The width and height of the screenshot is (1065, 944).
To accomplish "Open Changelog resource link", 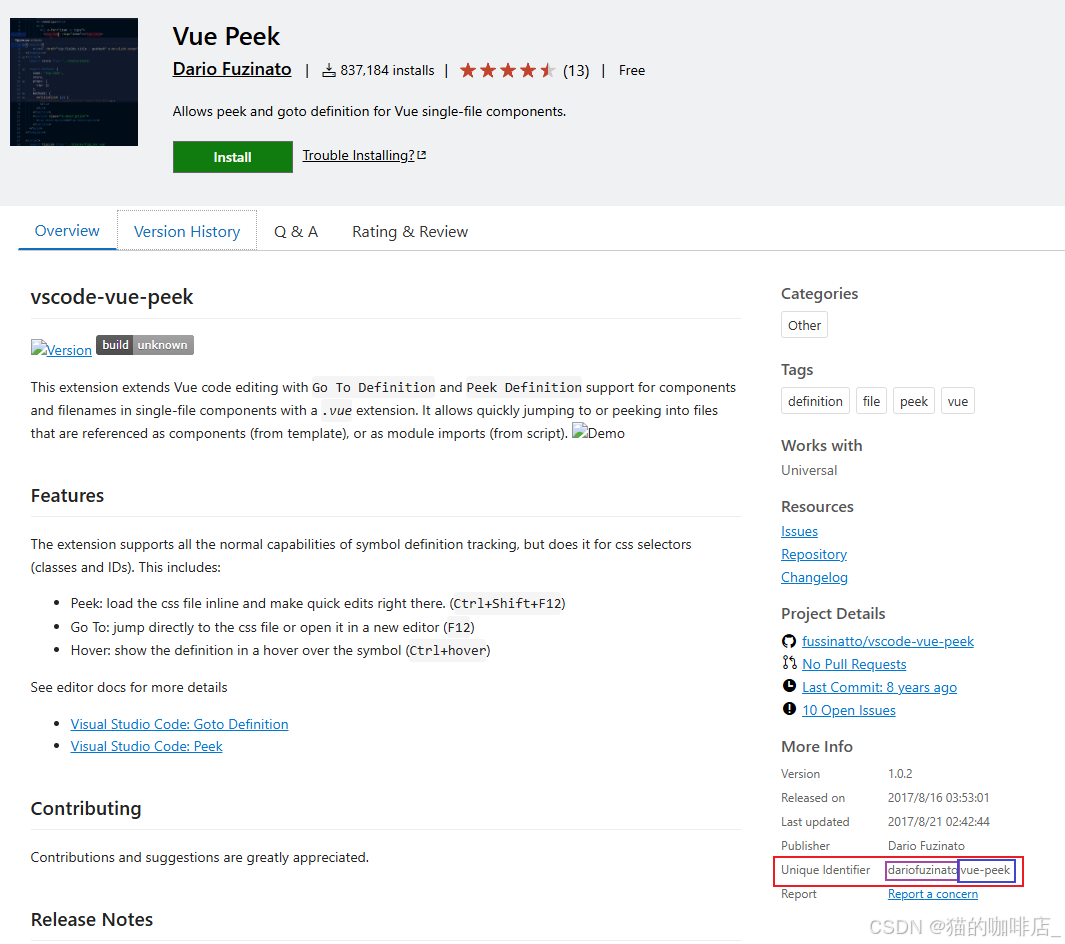I will (814, 577).
